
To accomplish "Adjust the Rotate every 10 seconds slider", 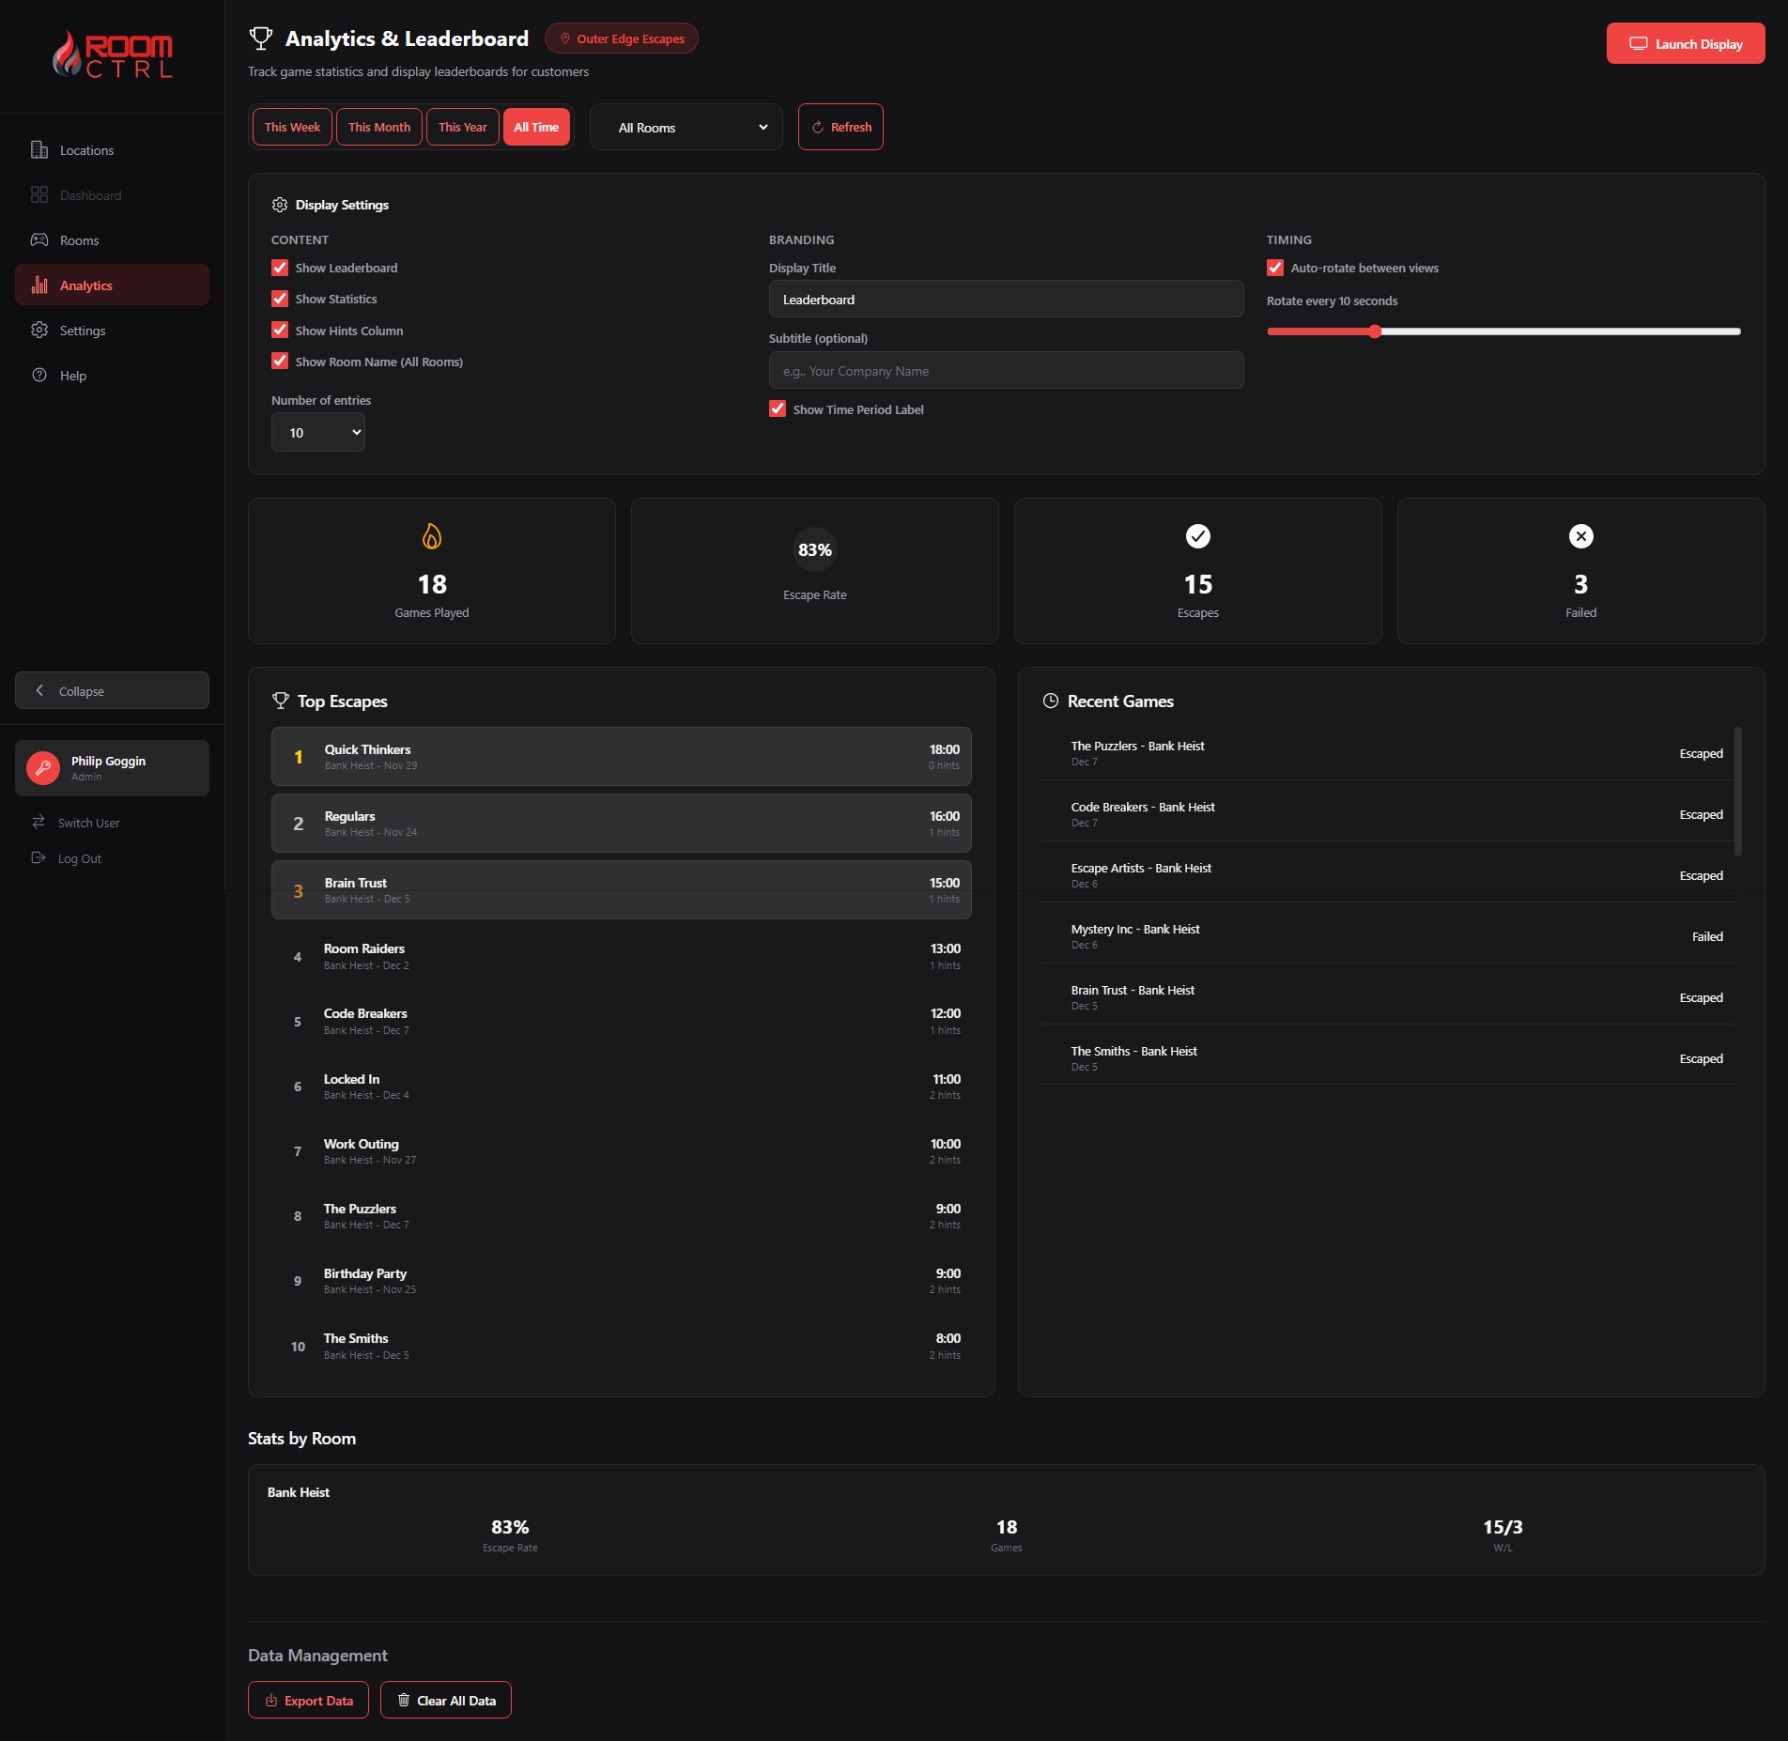I will tap(1375, 331).
